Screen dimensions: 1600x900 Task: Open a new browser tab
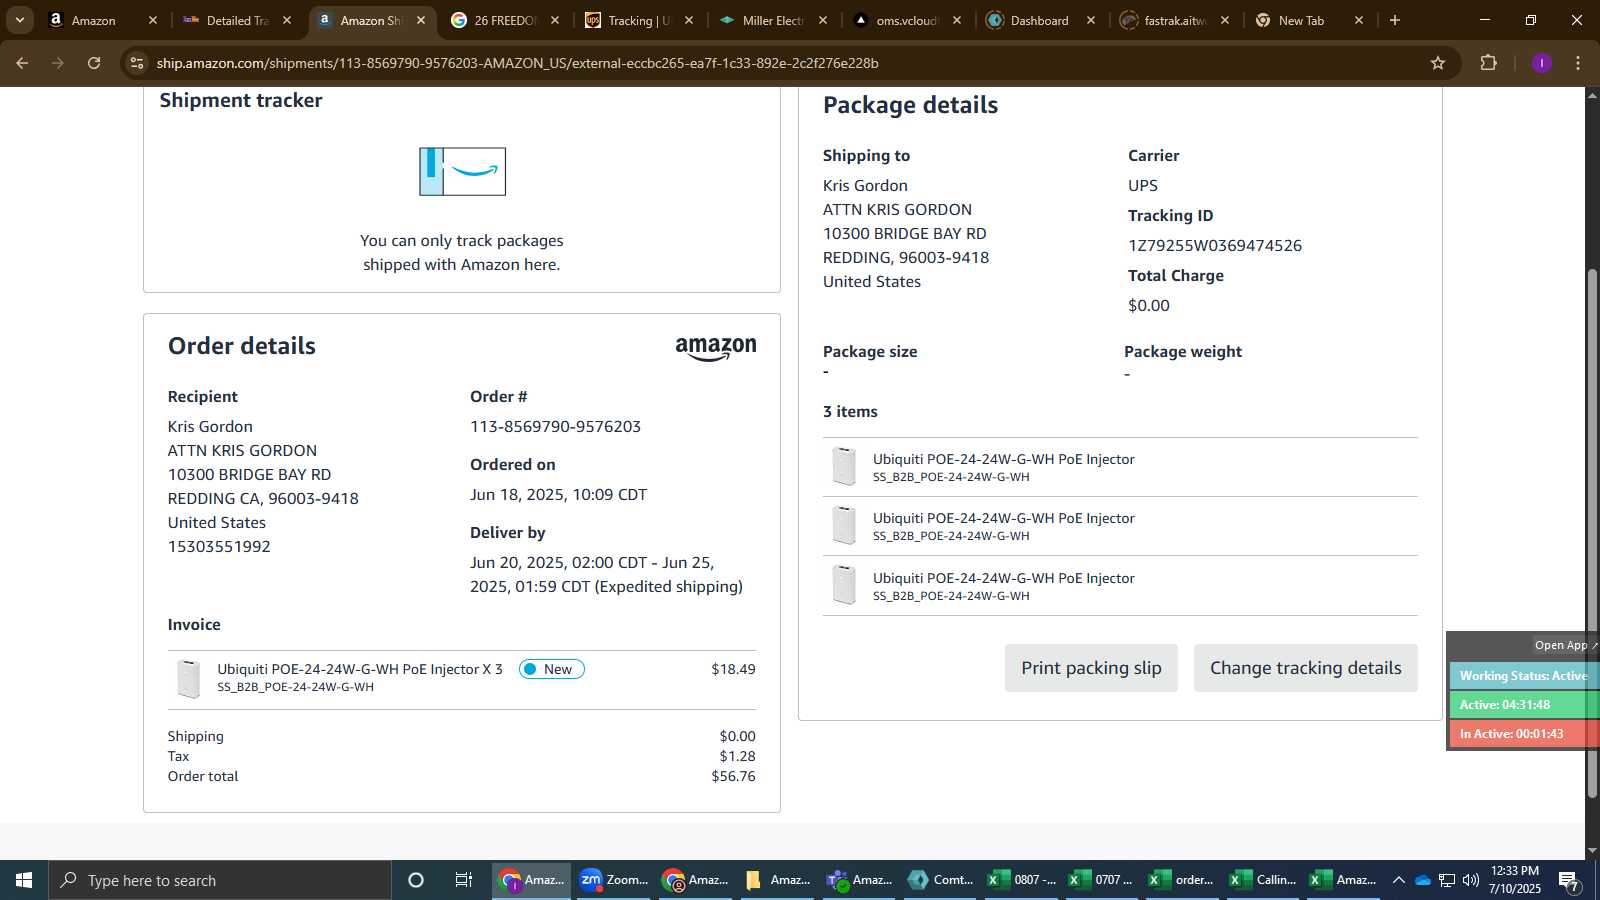tap(1395, 20)
